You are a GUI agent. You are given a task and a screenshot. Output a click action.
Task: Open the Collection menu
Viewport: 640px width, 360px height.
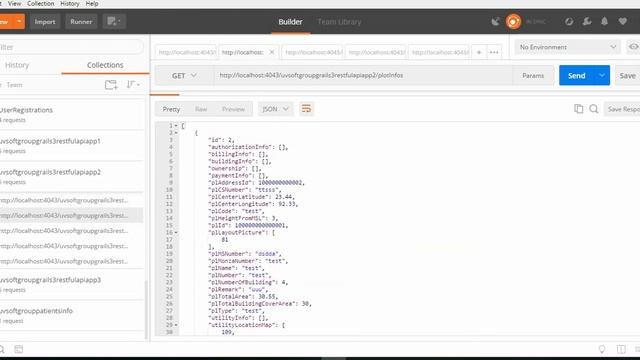click(40, 3)
